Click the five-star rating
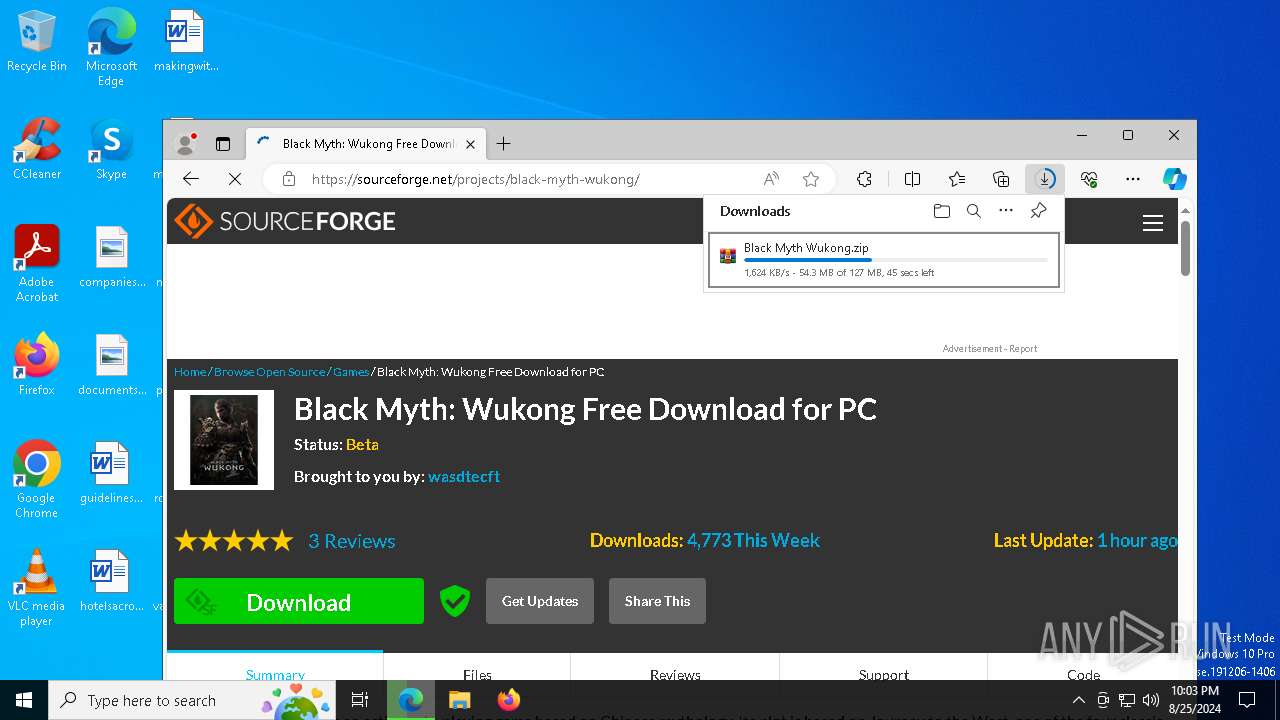1280x720 pixels. coord(234,541)
